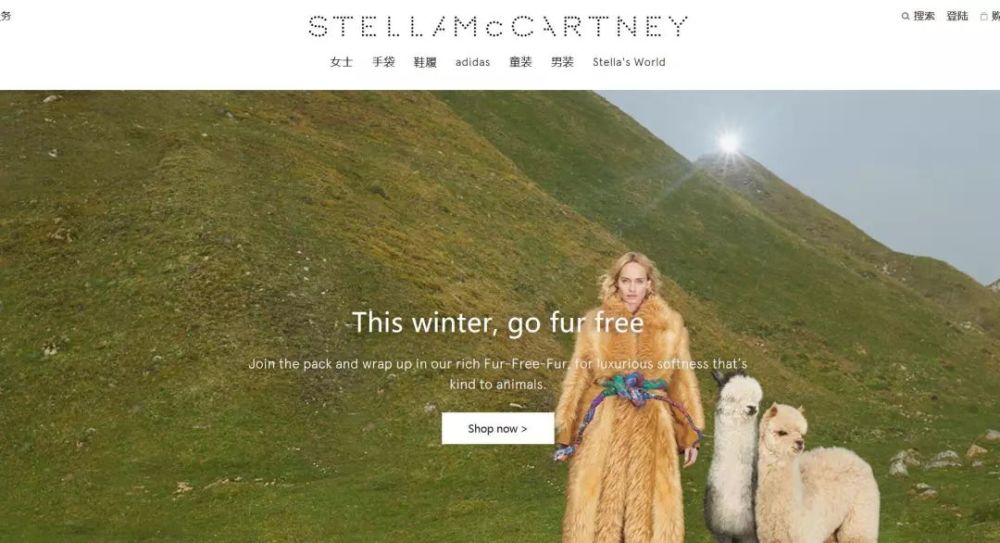Click the Fur-Free-Fur description text
The height and width of the screenshot is (543, 1000).
497,374
